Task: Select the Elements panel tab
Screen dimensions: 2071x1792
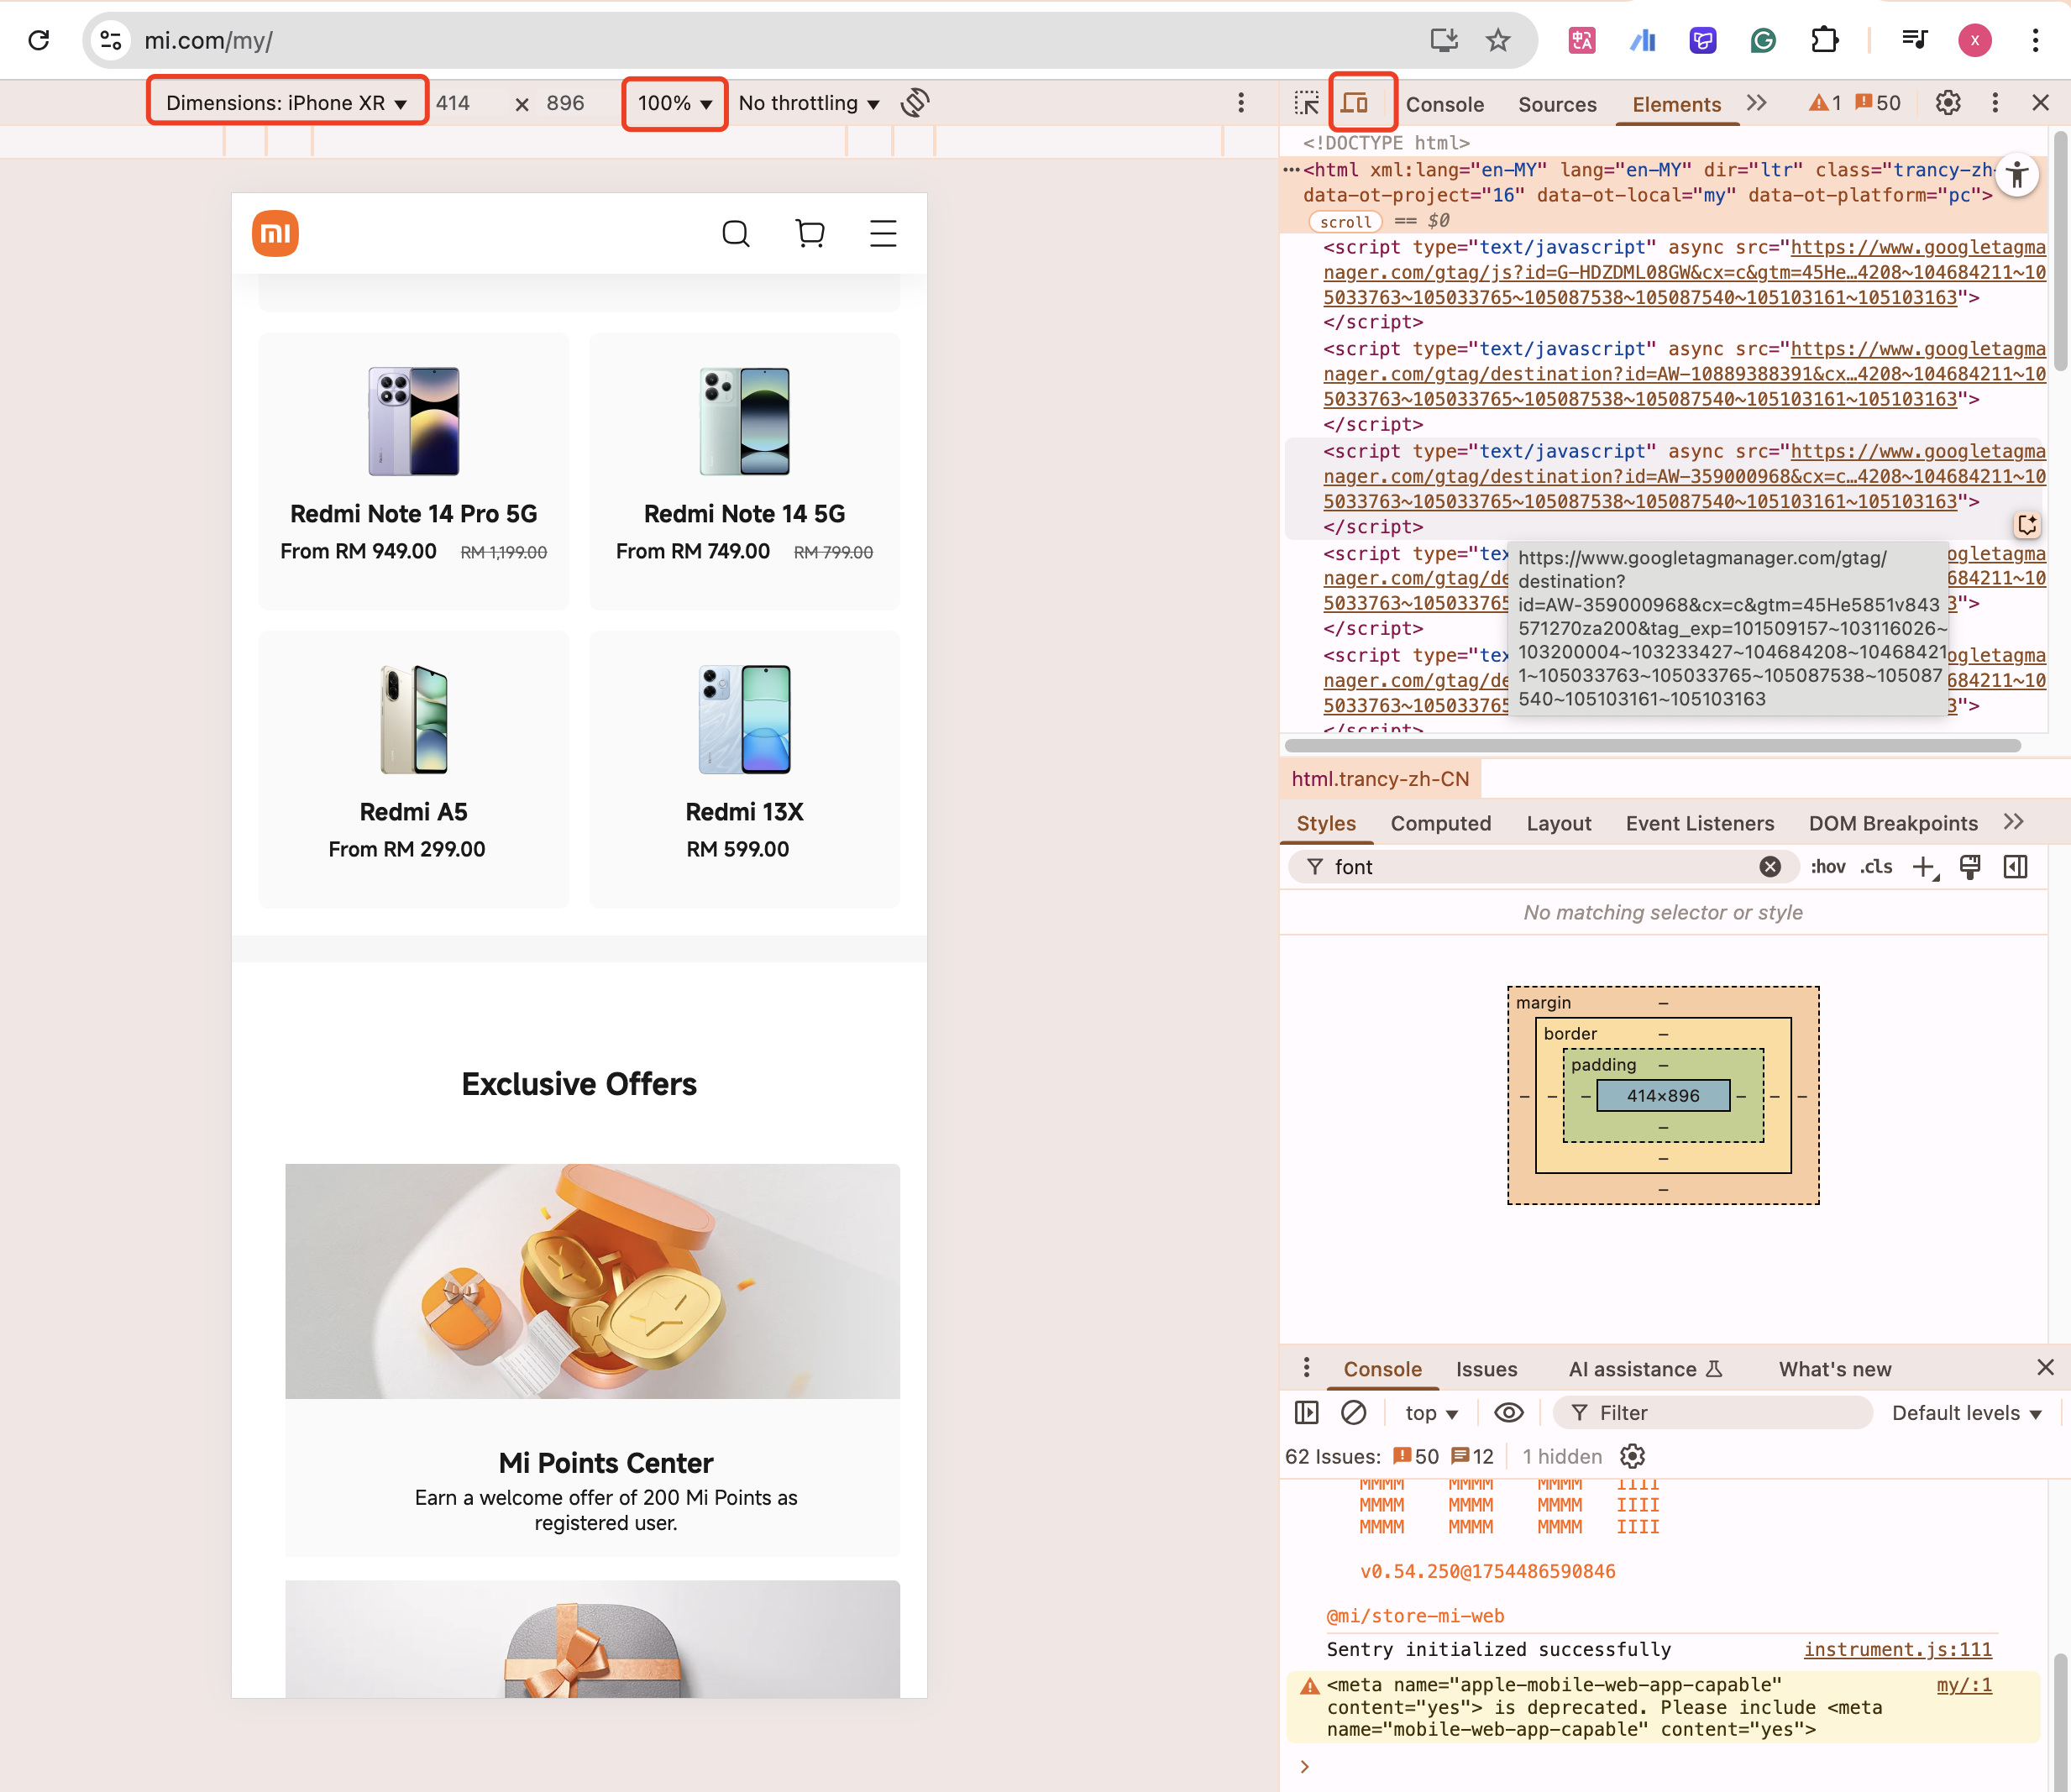Action: 1676,104
